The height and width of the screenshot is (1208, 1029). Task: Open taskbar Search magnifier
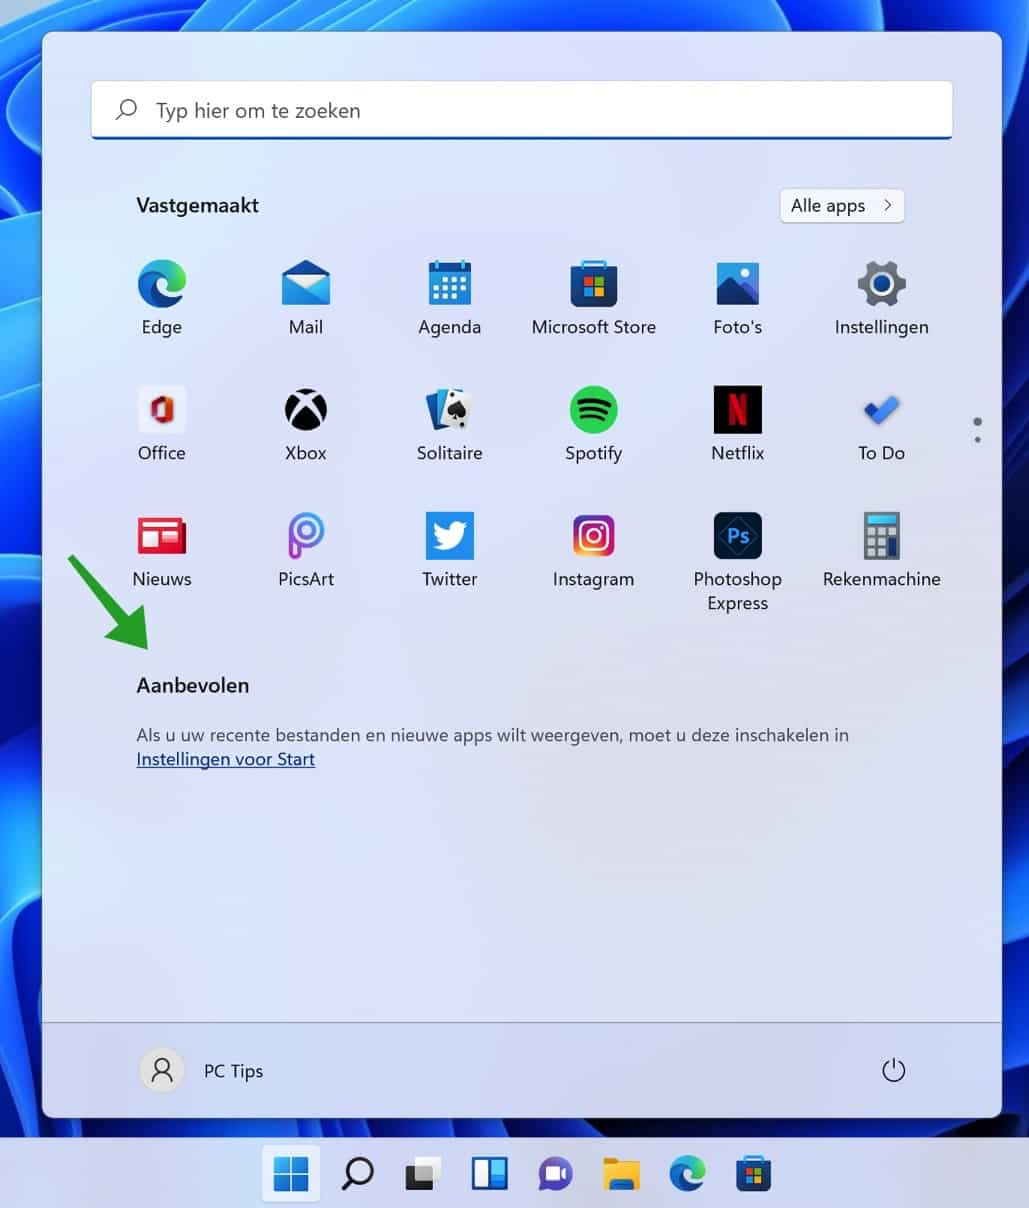[x=357, y=1174]
